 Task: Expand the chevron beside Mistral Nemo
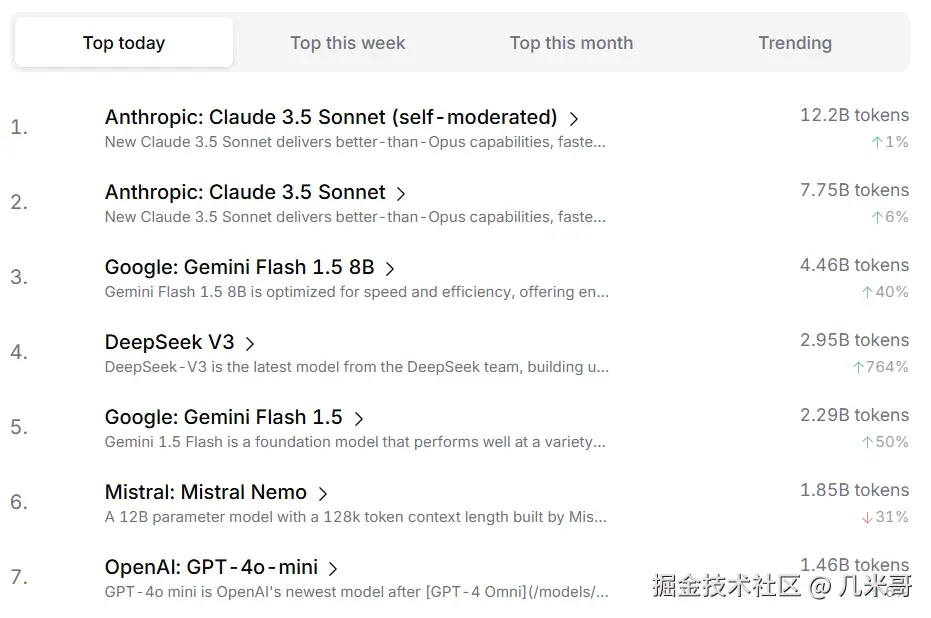coord(323,492)
